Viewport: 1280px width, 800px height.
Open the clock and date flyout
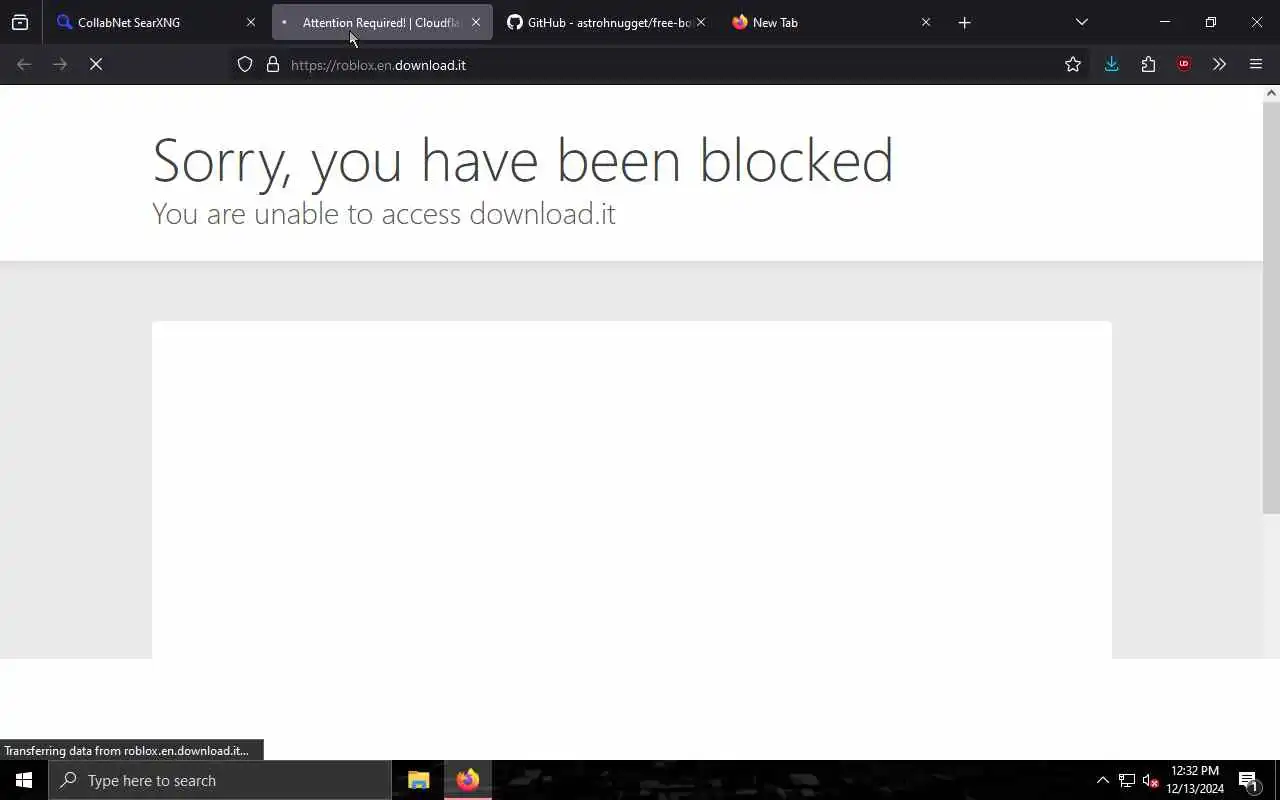[1195, 780]
